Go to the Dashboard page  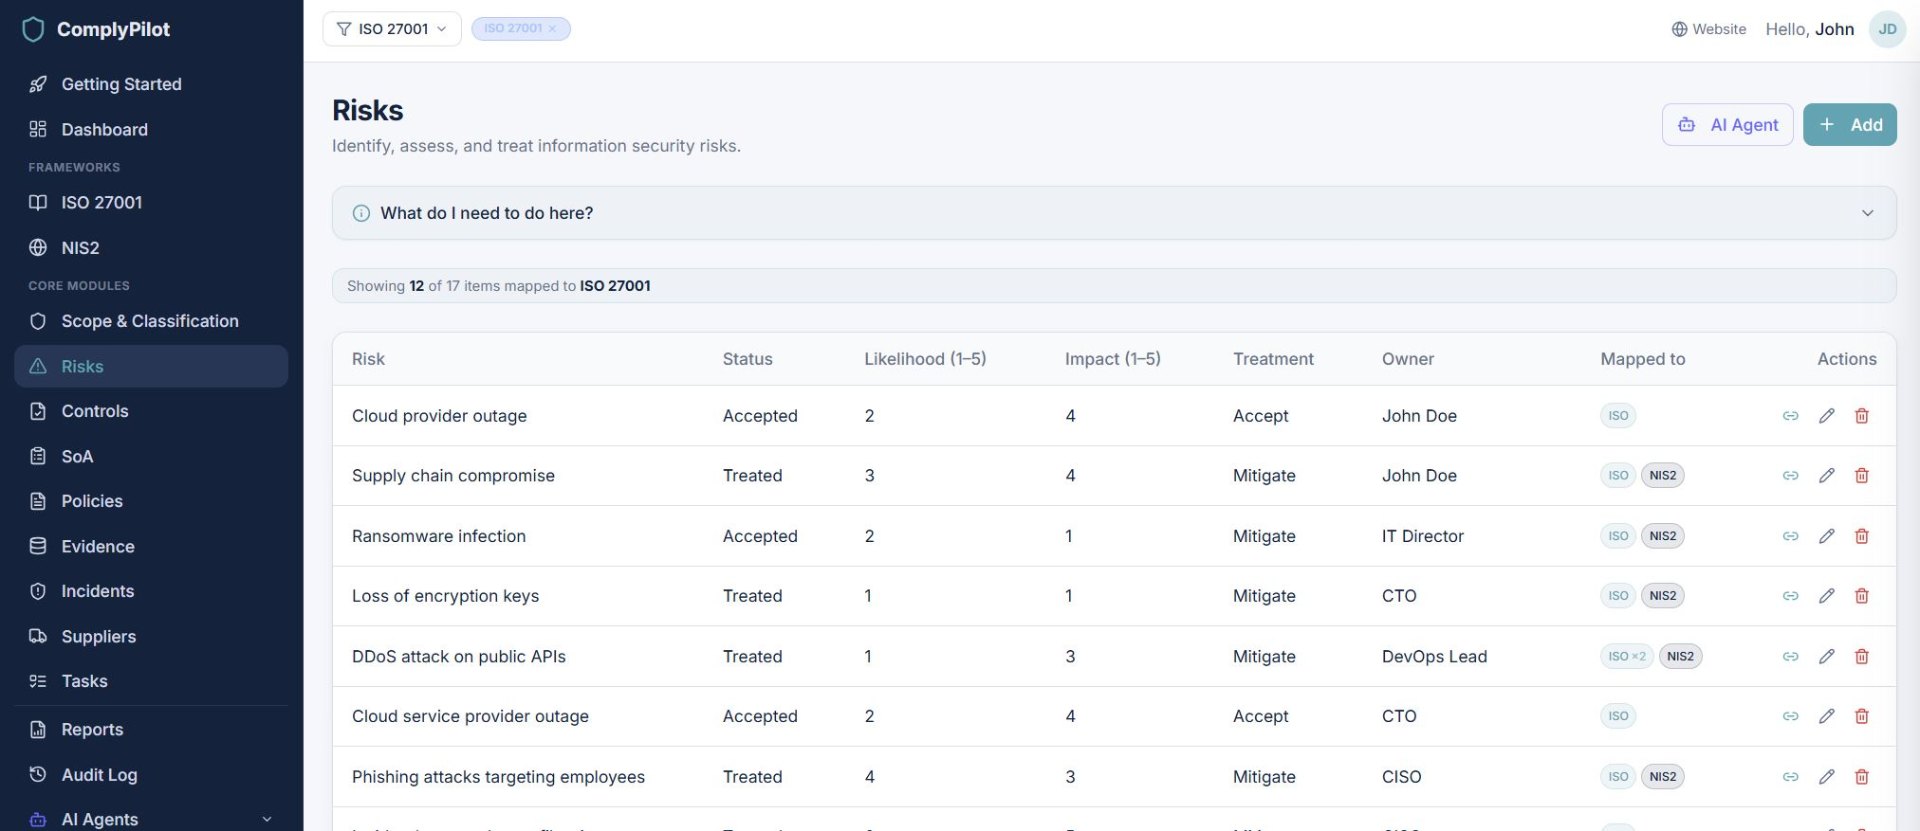click(151, 129)
